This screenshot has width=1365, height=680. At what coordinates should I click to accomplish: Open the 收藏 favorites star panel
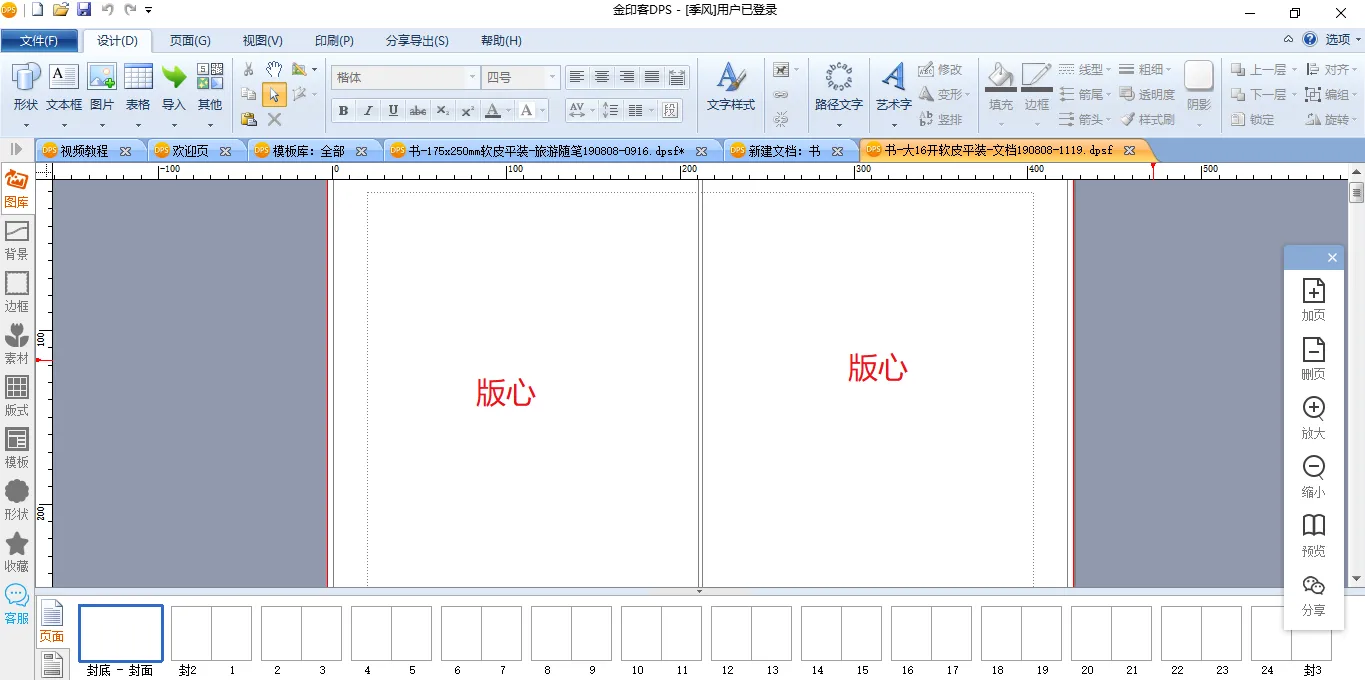[x=17, y=551]
